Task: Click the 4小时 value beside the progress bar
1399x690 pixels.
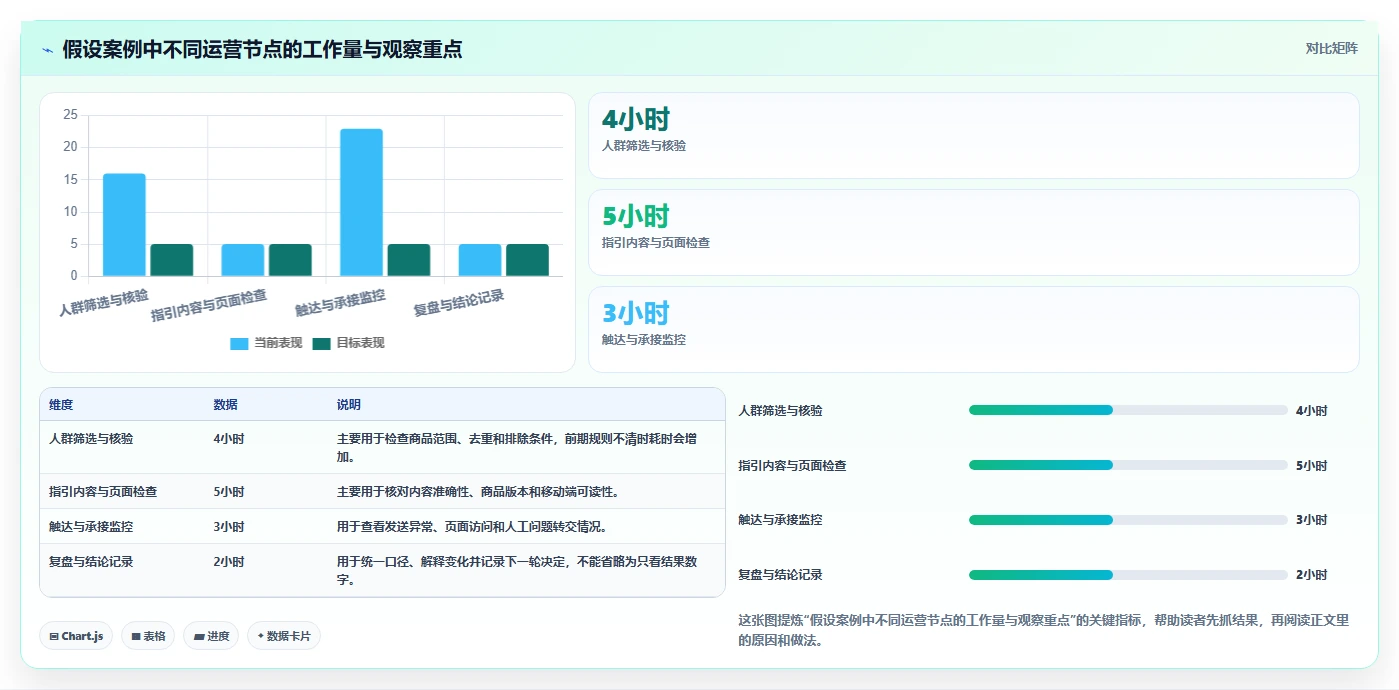Action: coord(1311,411)
